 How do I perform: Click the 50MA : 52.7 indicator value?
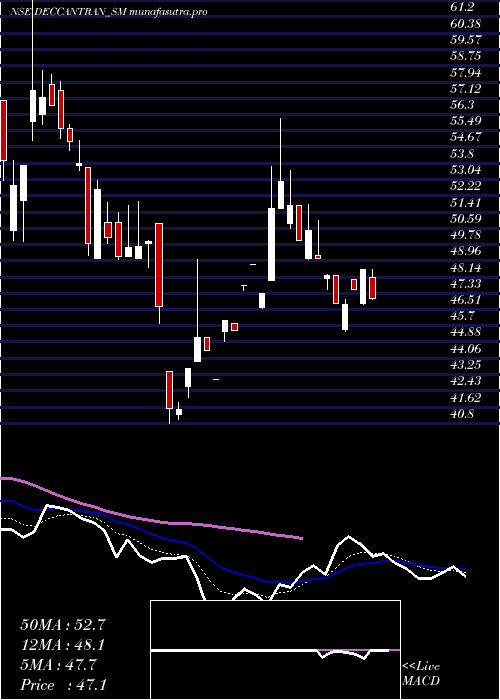(x=63, y=625)
